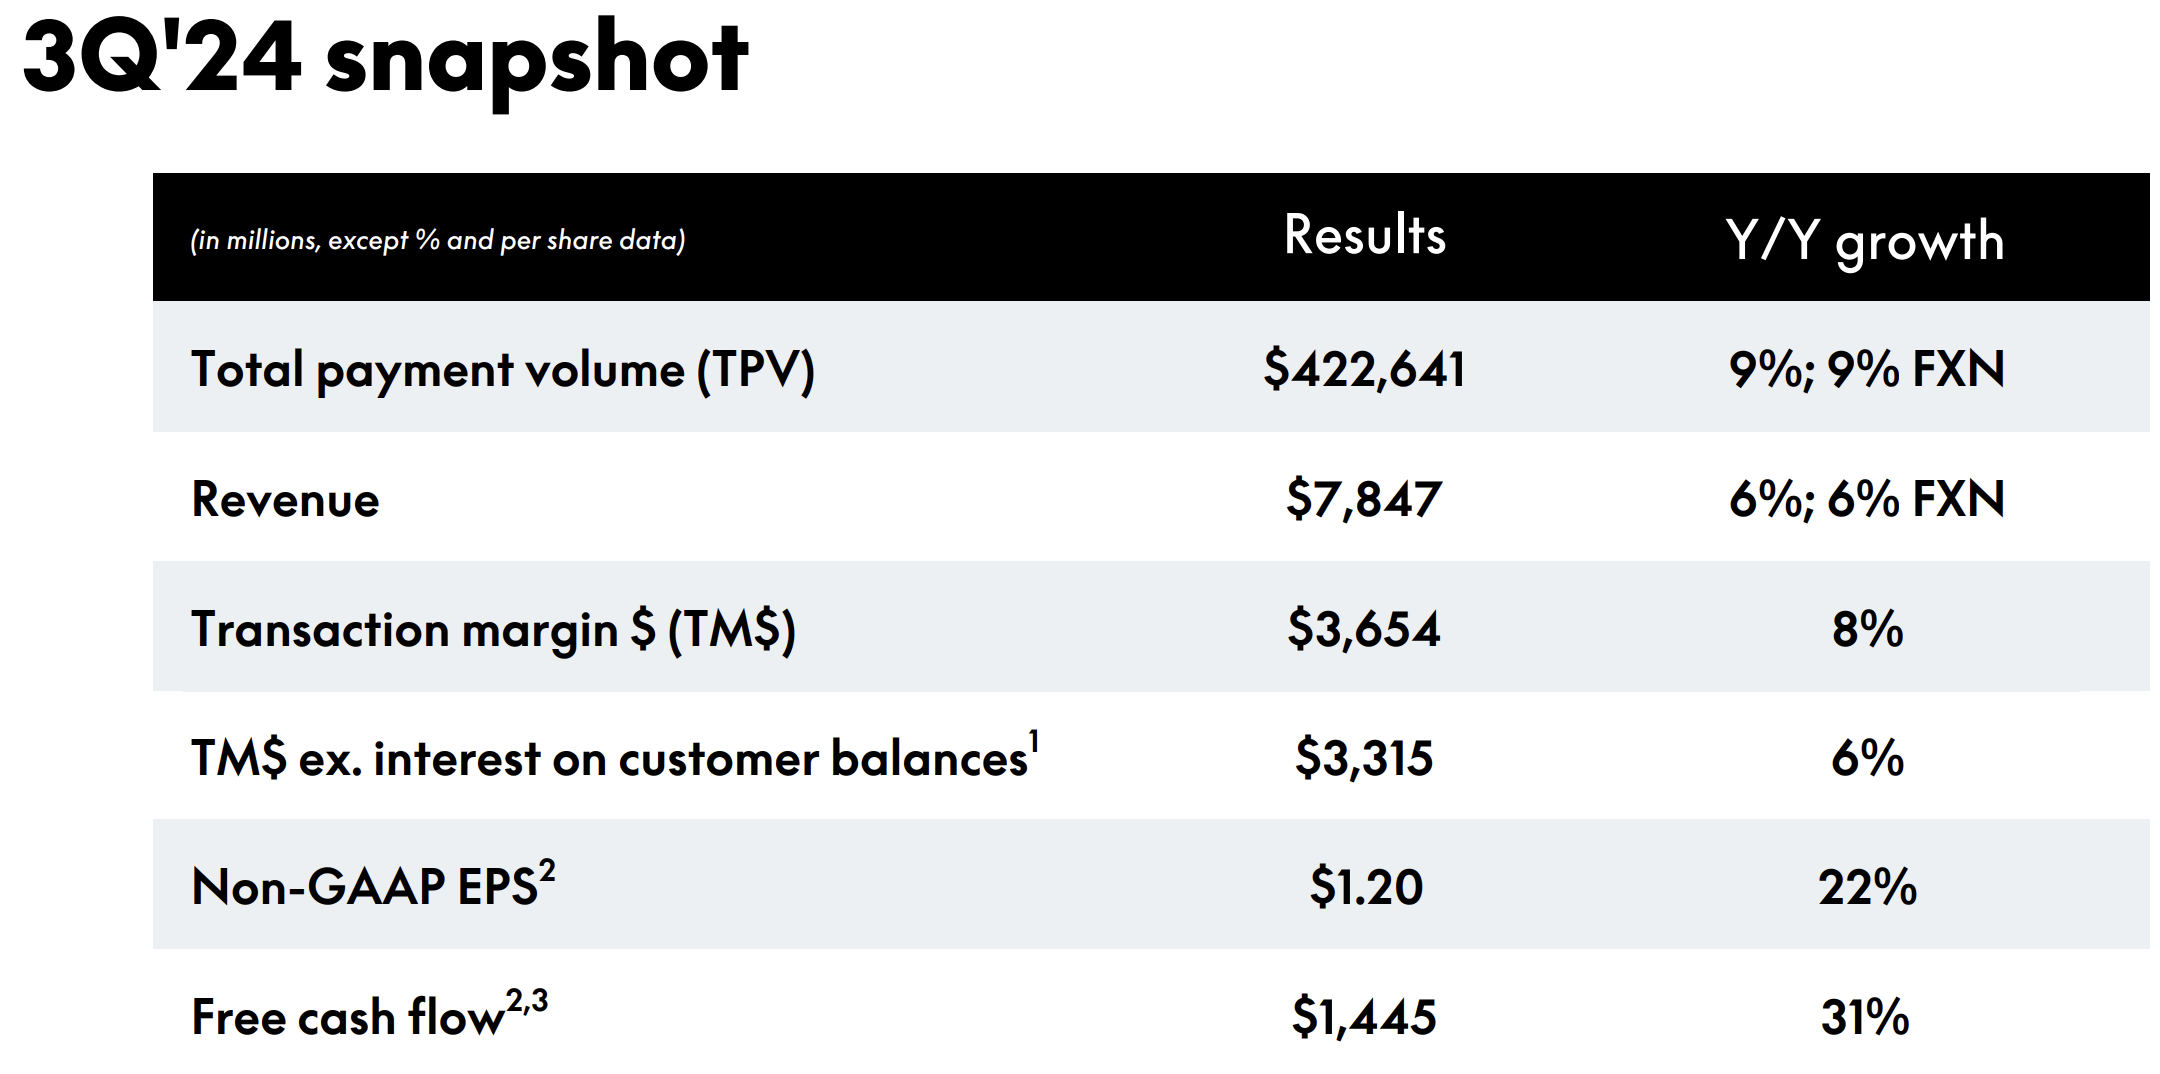Click the 31% free cash flow growth
The width and height of the screenshot is (2160, 1074).
click(1865, 1017)
